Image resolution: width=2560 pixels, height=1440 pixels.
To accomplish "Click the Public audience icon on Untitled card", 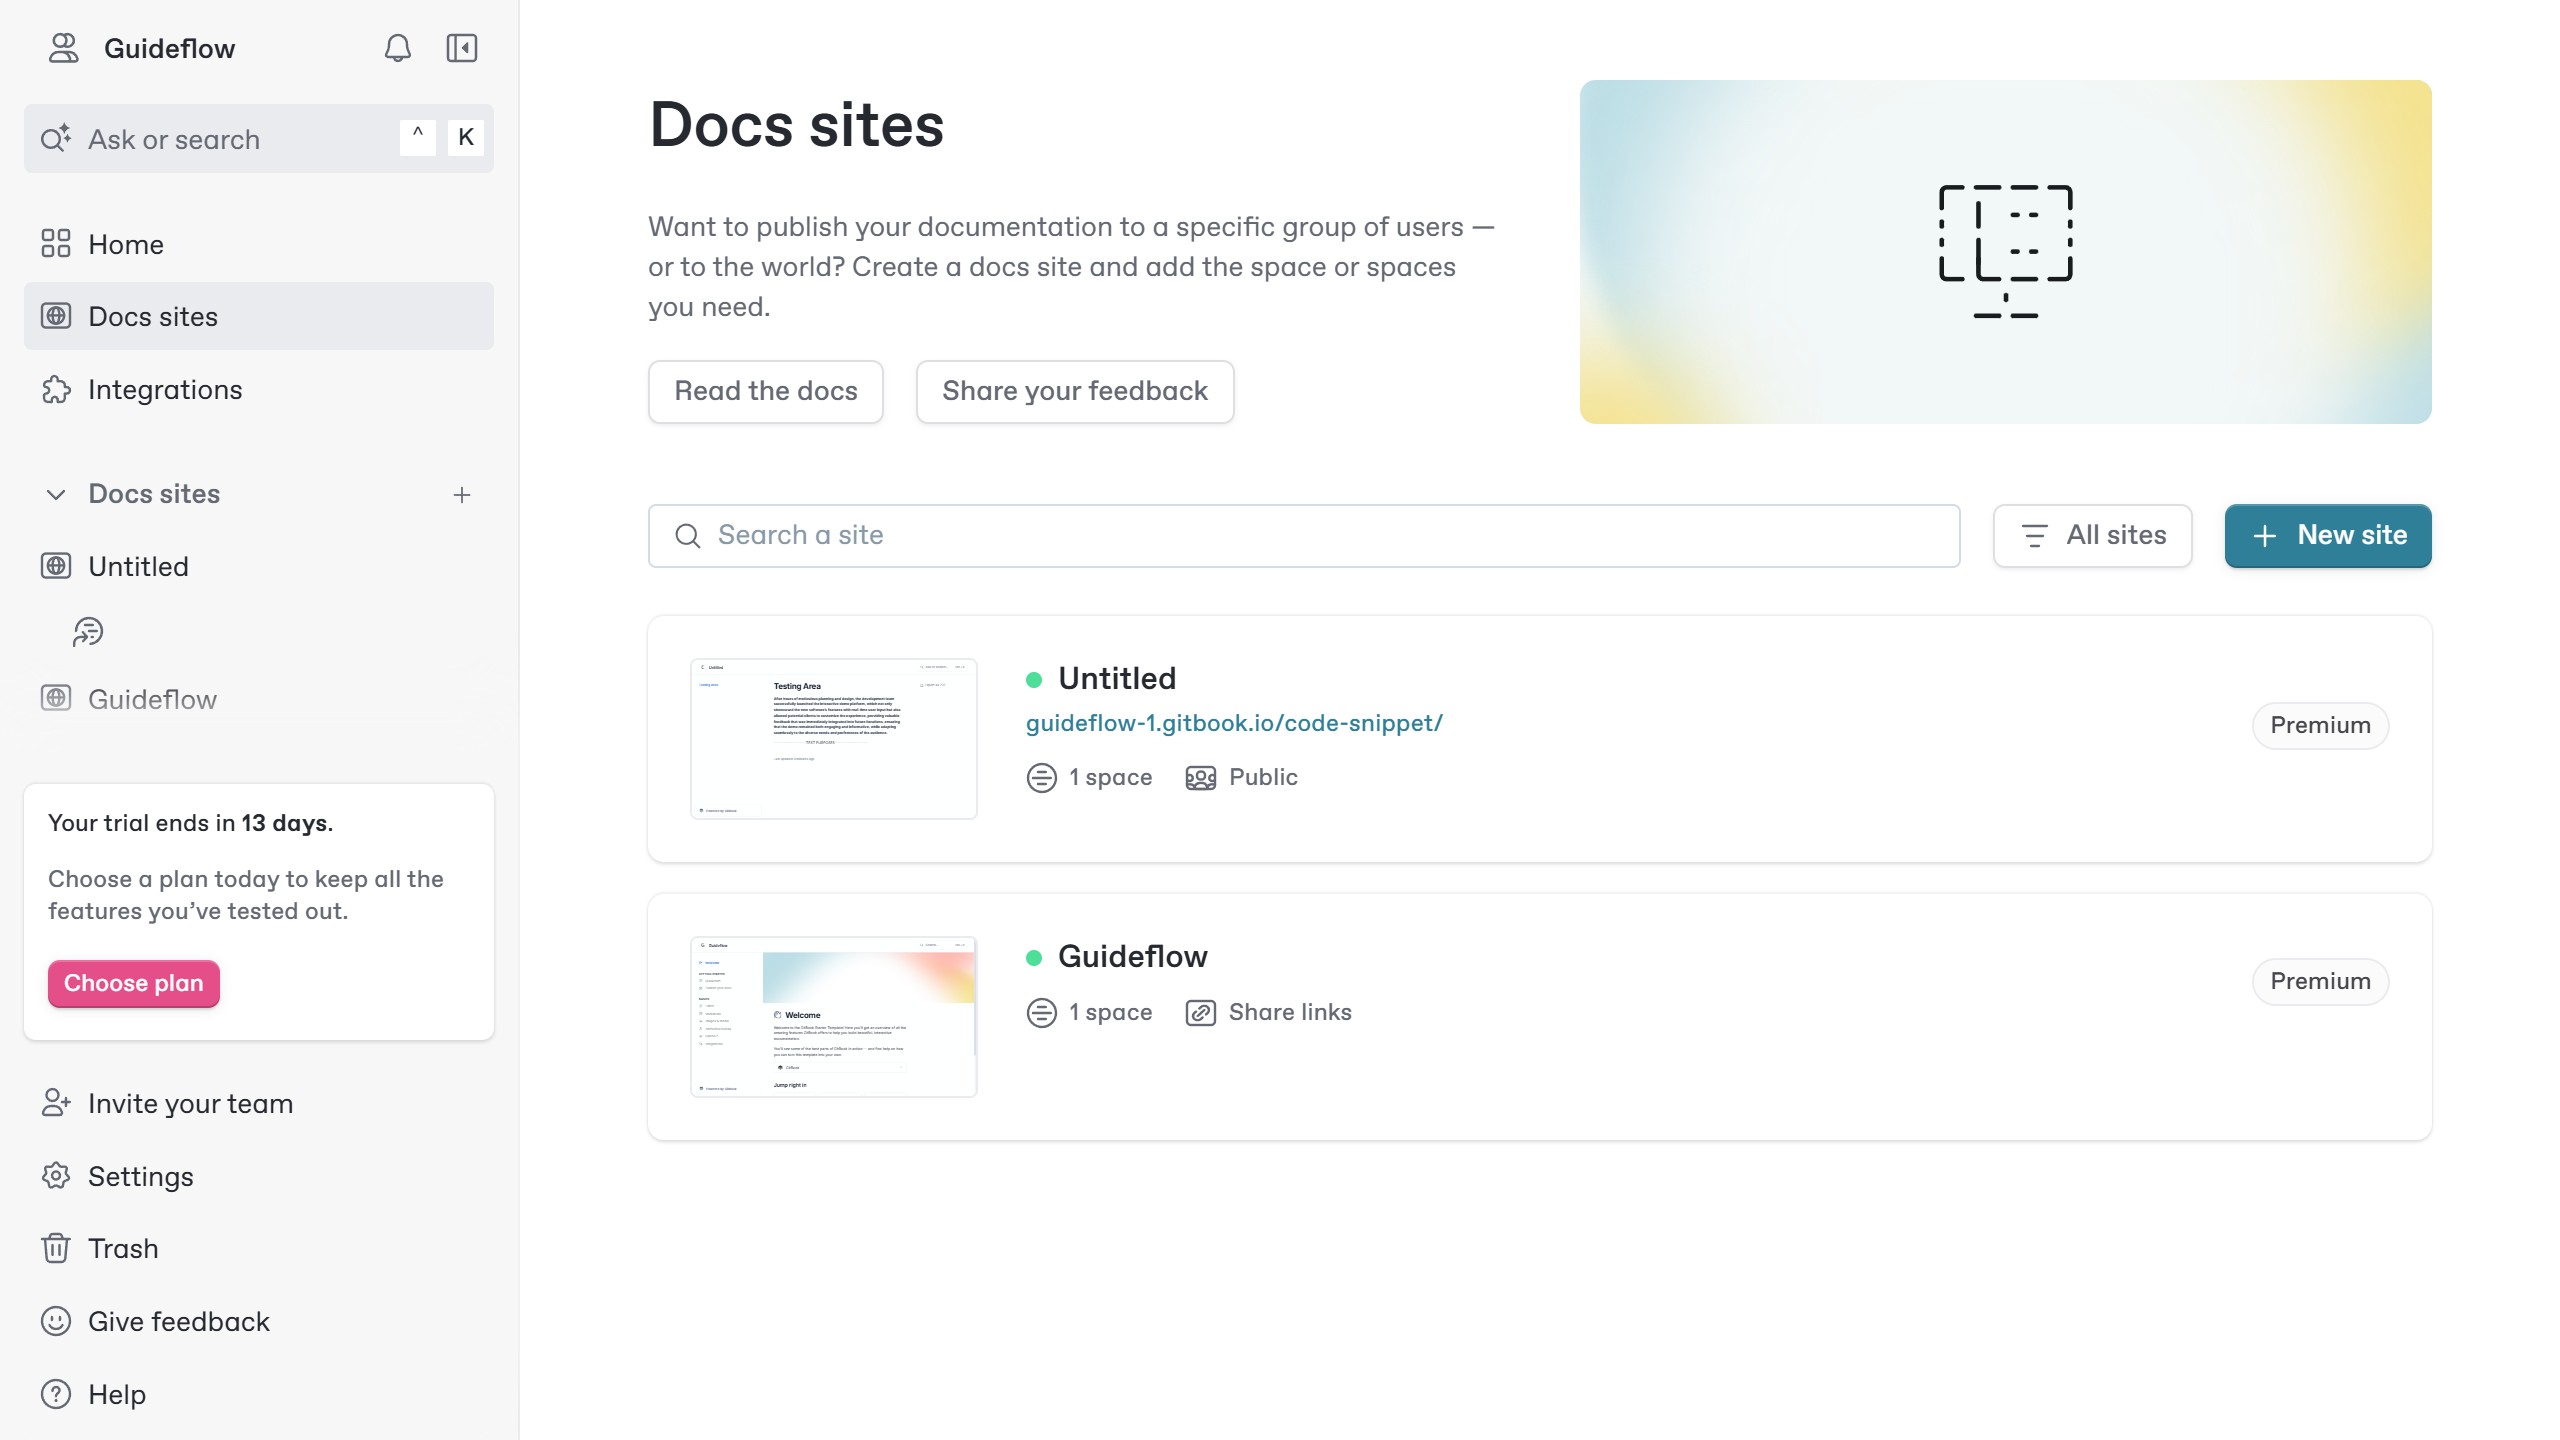I will (x=1200, y=778).
